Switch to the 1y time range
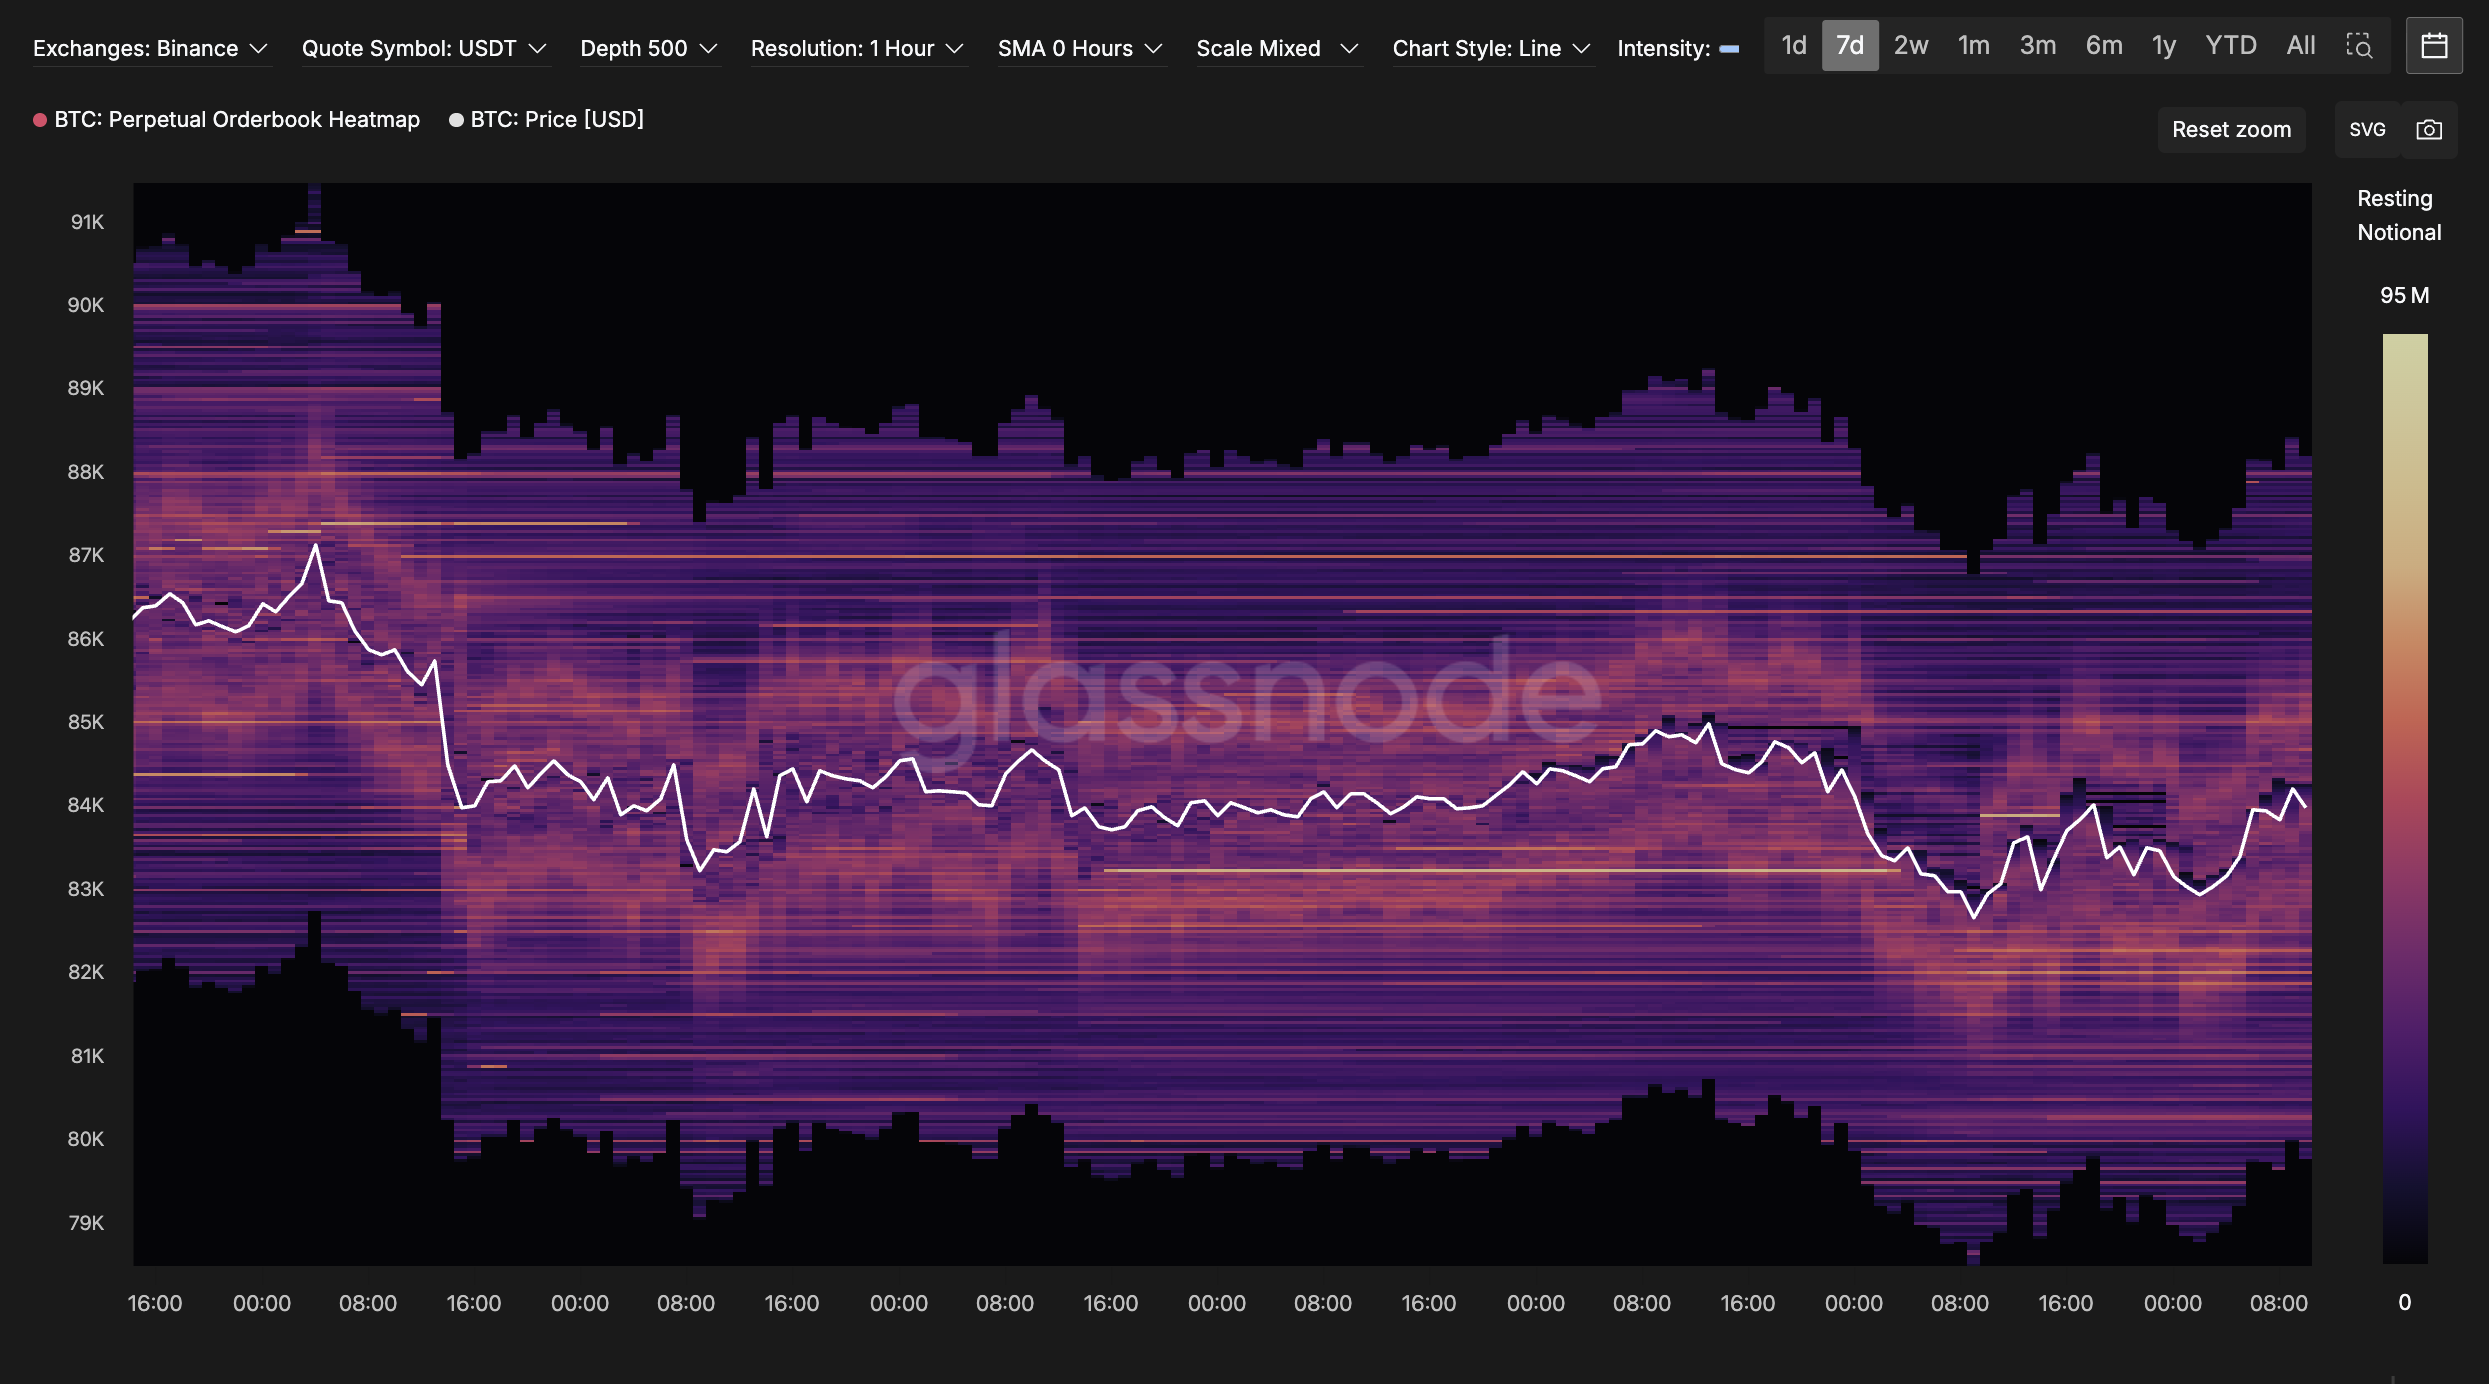The width and height of the screenshot is (2489, 1384). click(2164, 46)
